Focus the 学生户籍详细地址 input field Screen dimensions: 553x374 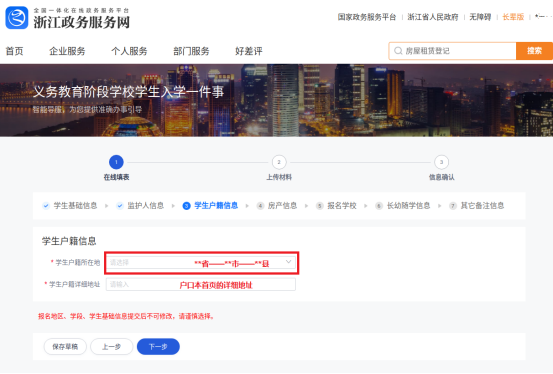click(201, 284)
